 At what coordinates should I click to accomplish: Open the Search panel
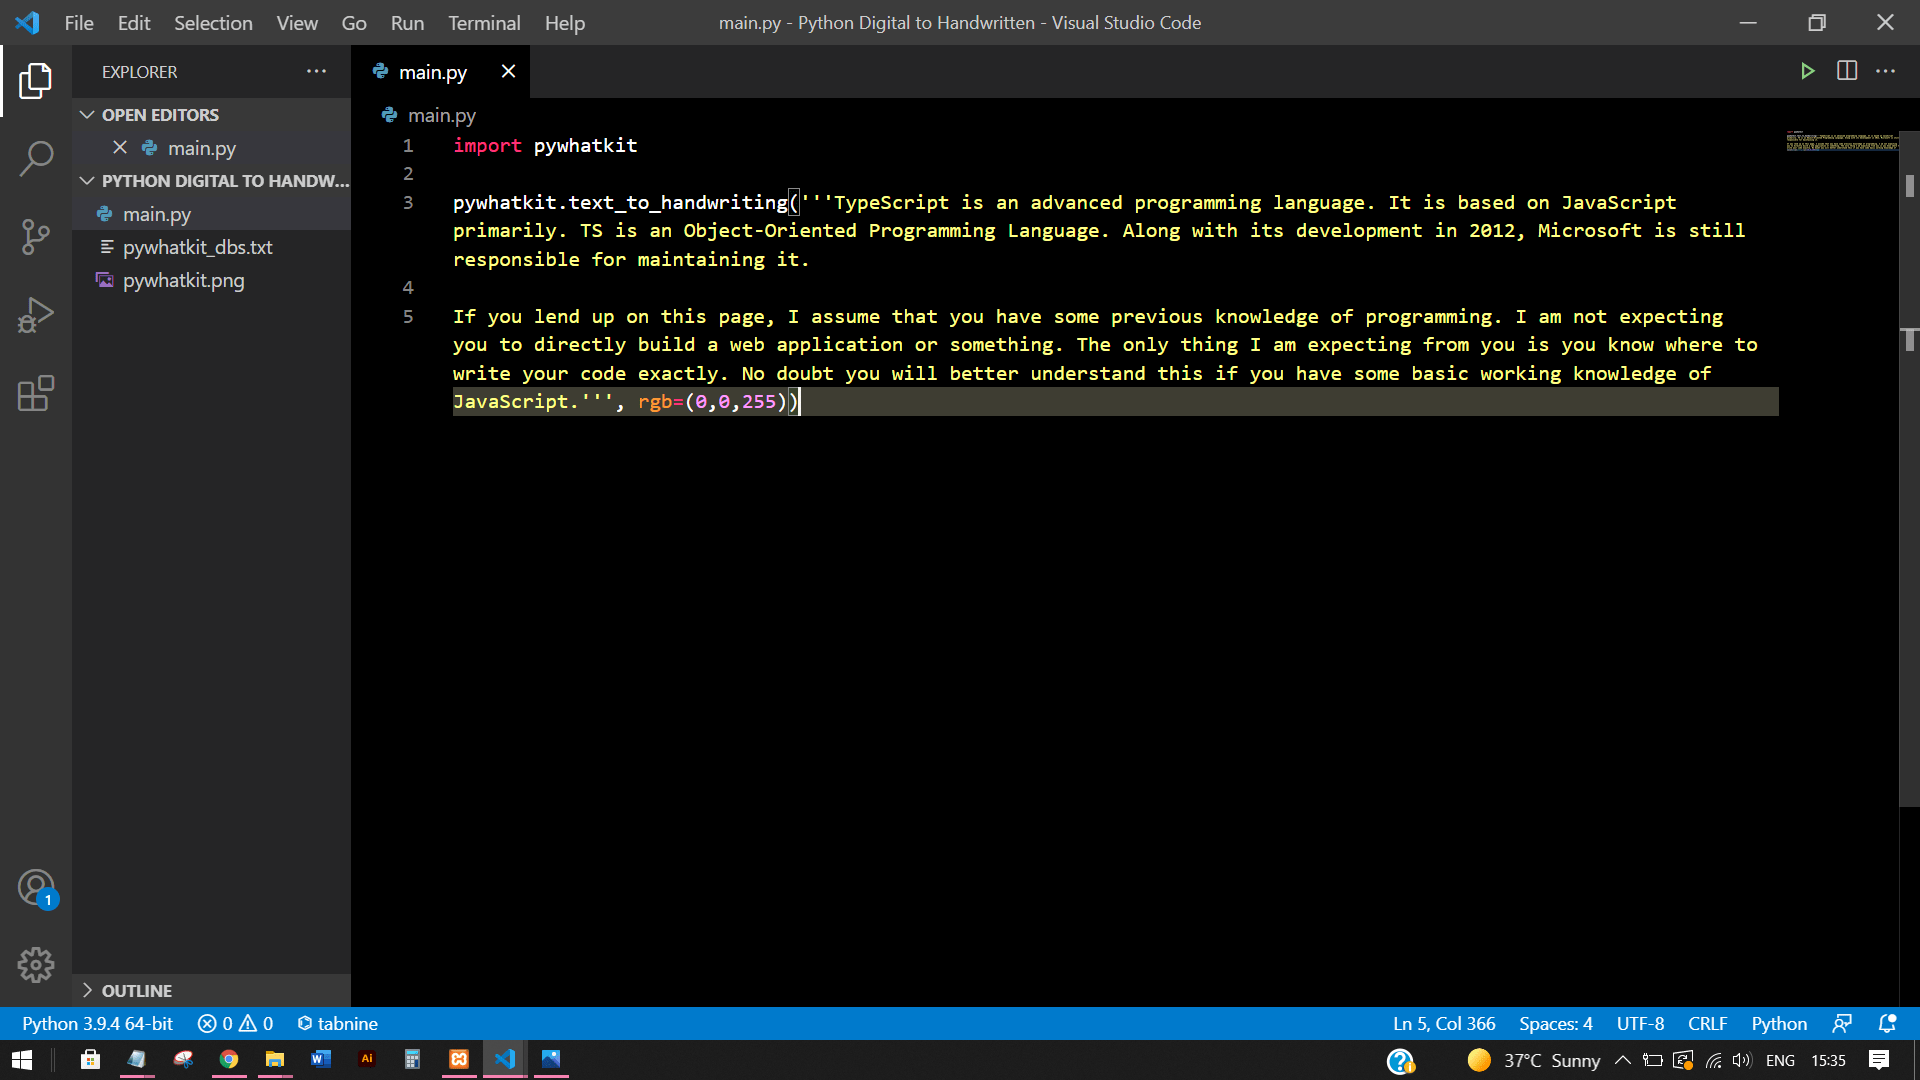pyautogui.click(x=36, y=159)
